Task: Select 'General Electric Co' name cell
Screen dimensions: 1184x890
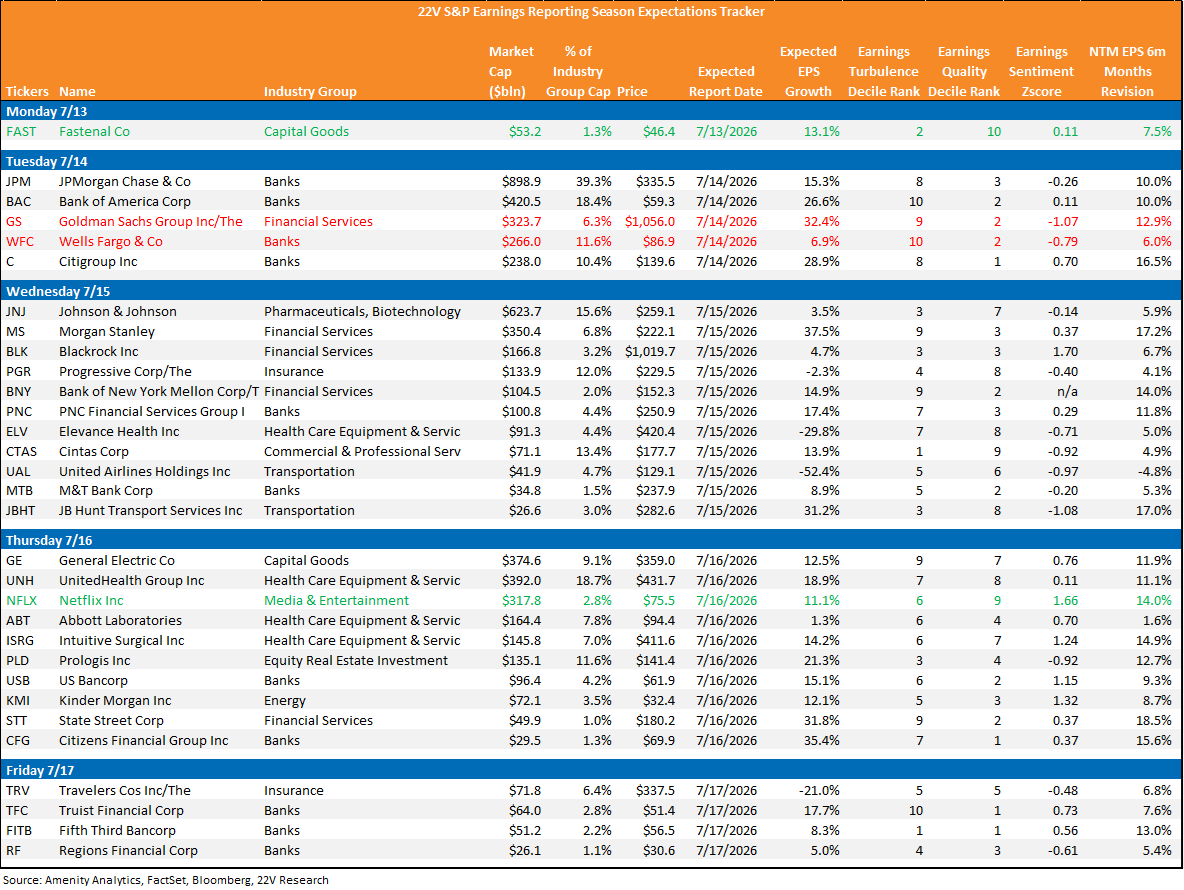Action: (x=117, y=561)
